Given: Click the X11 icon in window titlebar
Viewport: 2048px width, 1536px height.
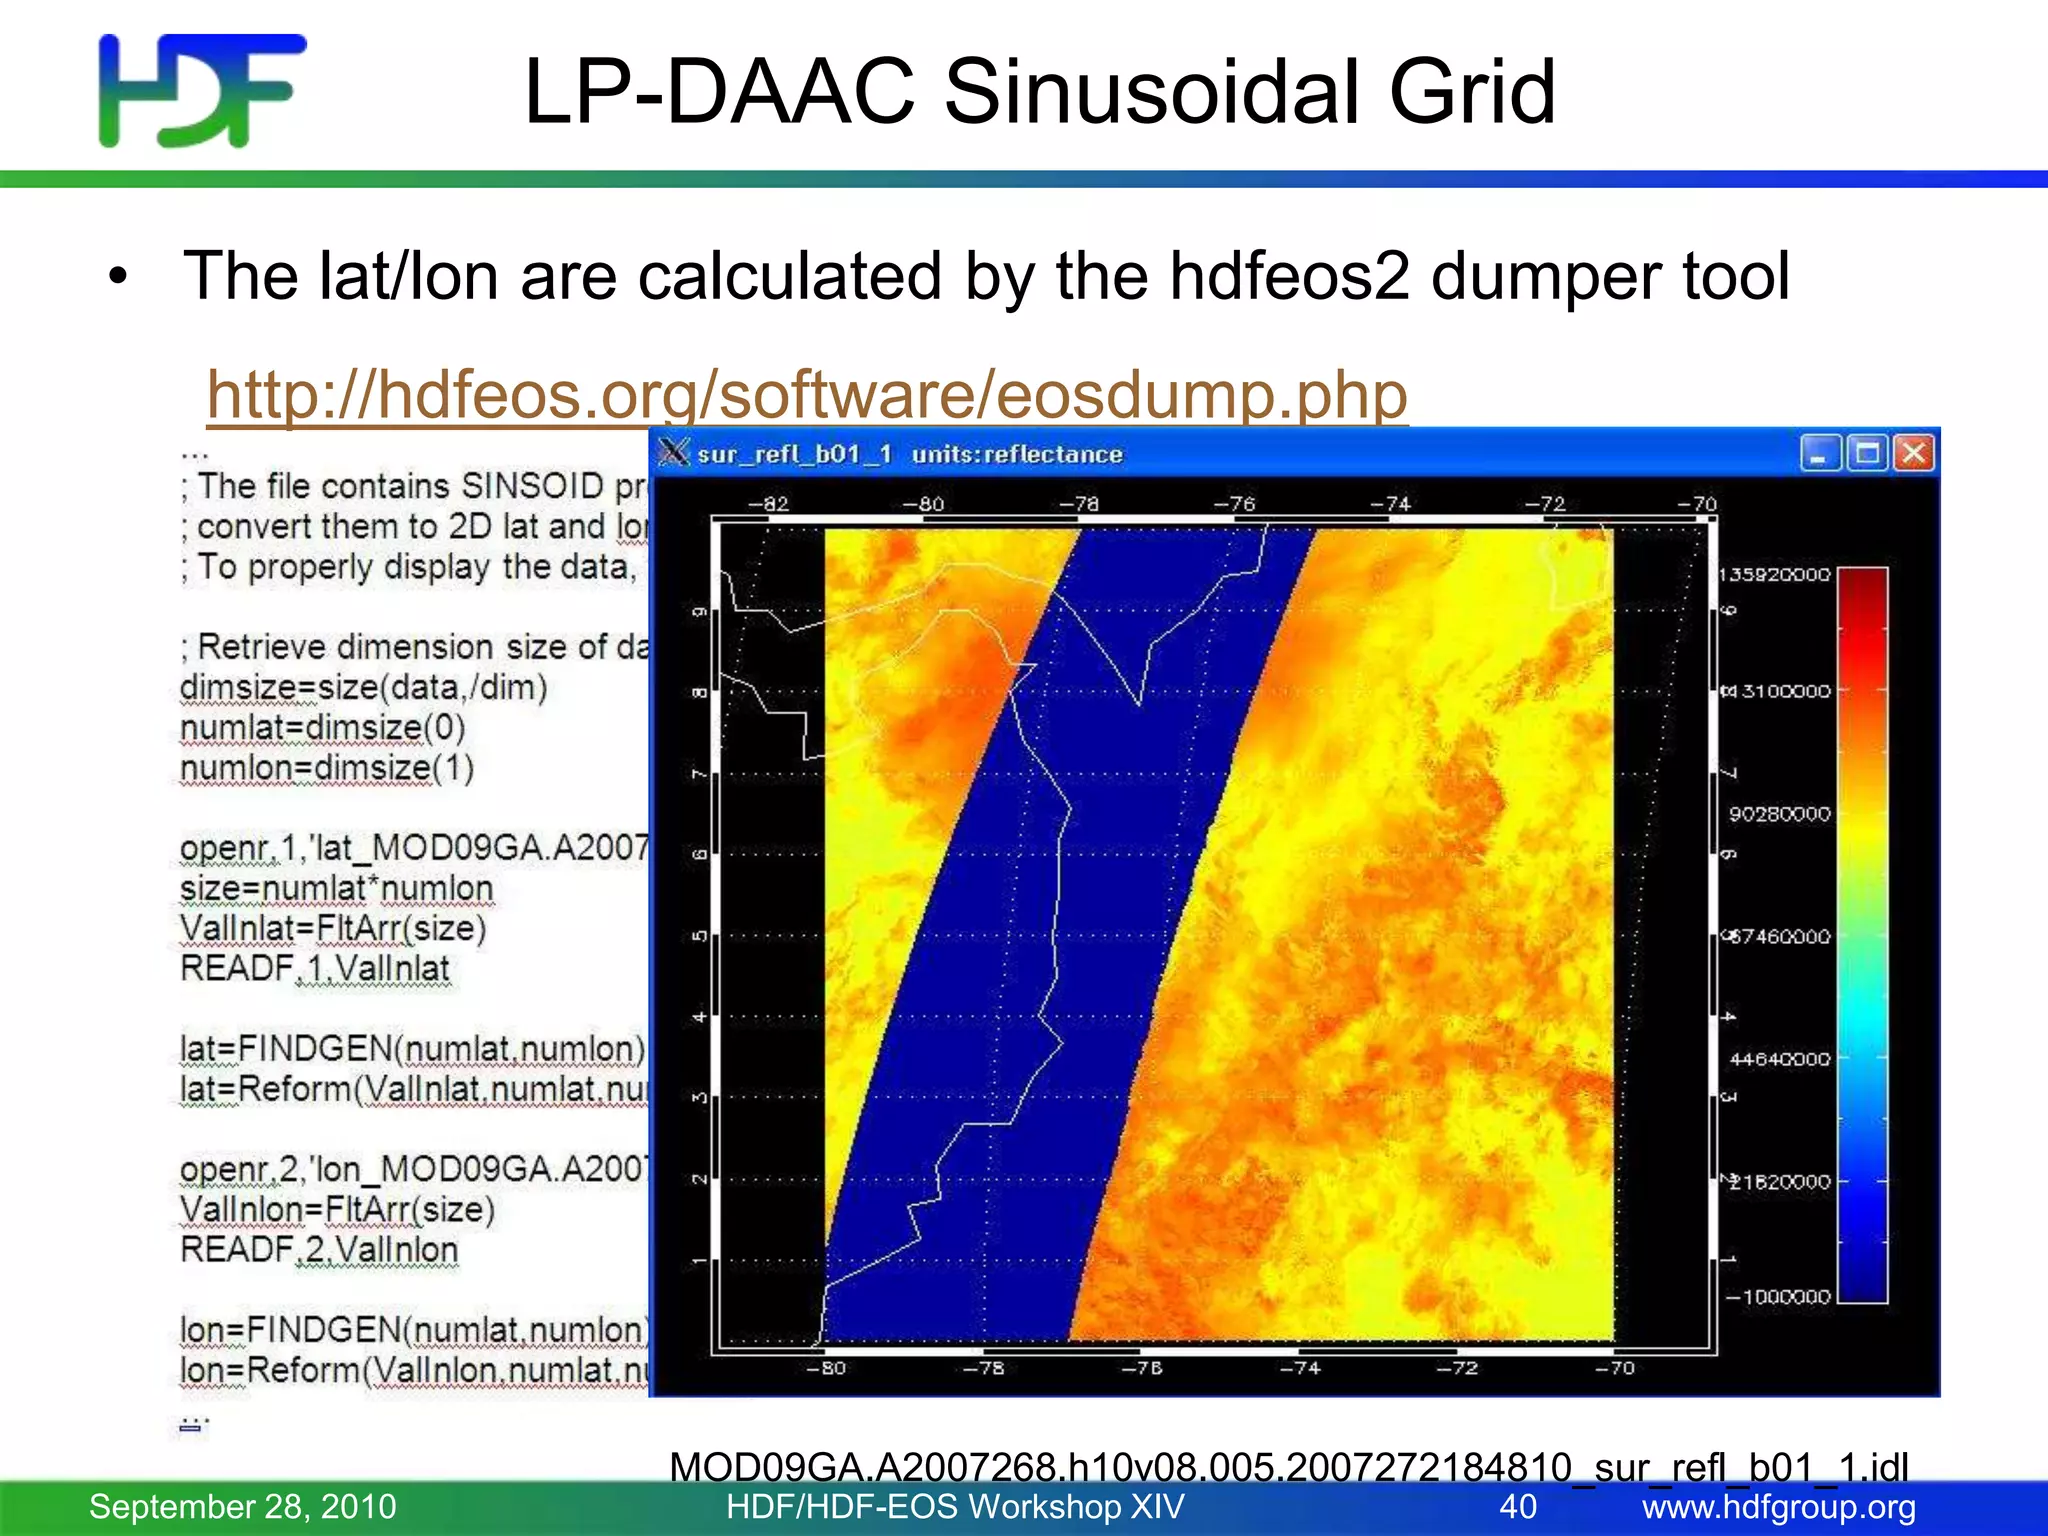Looking at the screenshot, I should (674, 453).
